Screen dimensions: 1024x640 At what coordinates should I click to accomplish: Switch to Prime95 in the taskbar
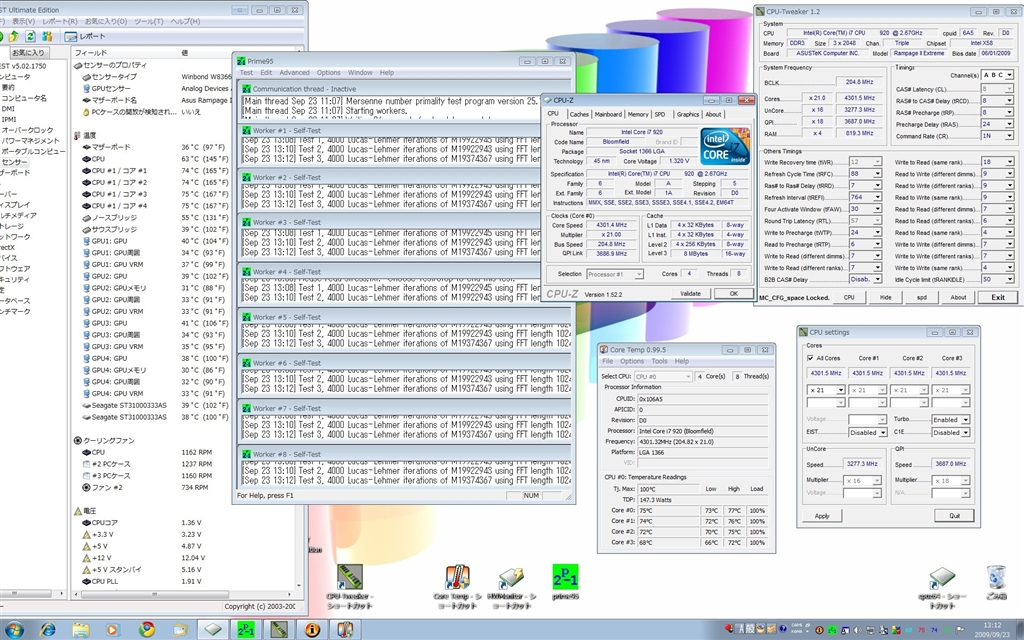click(245, 629)
